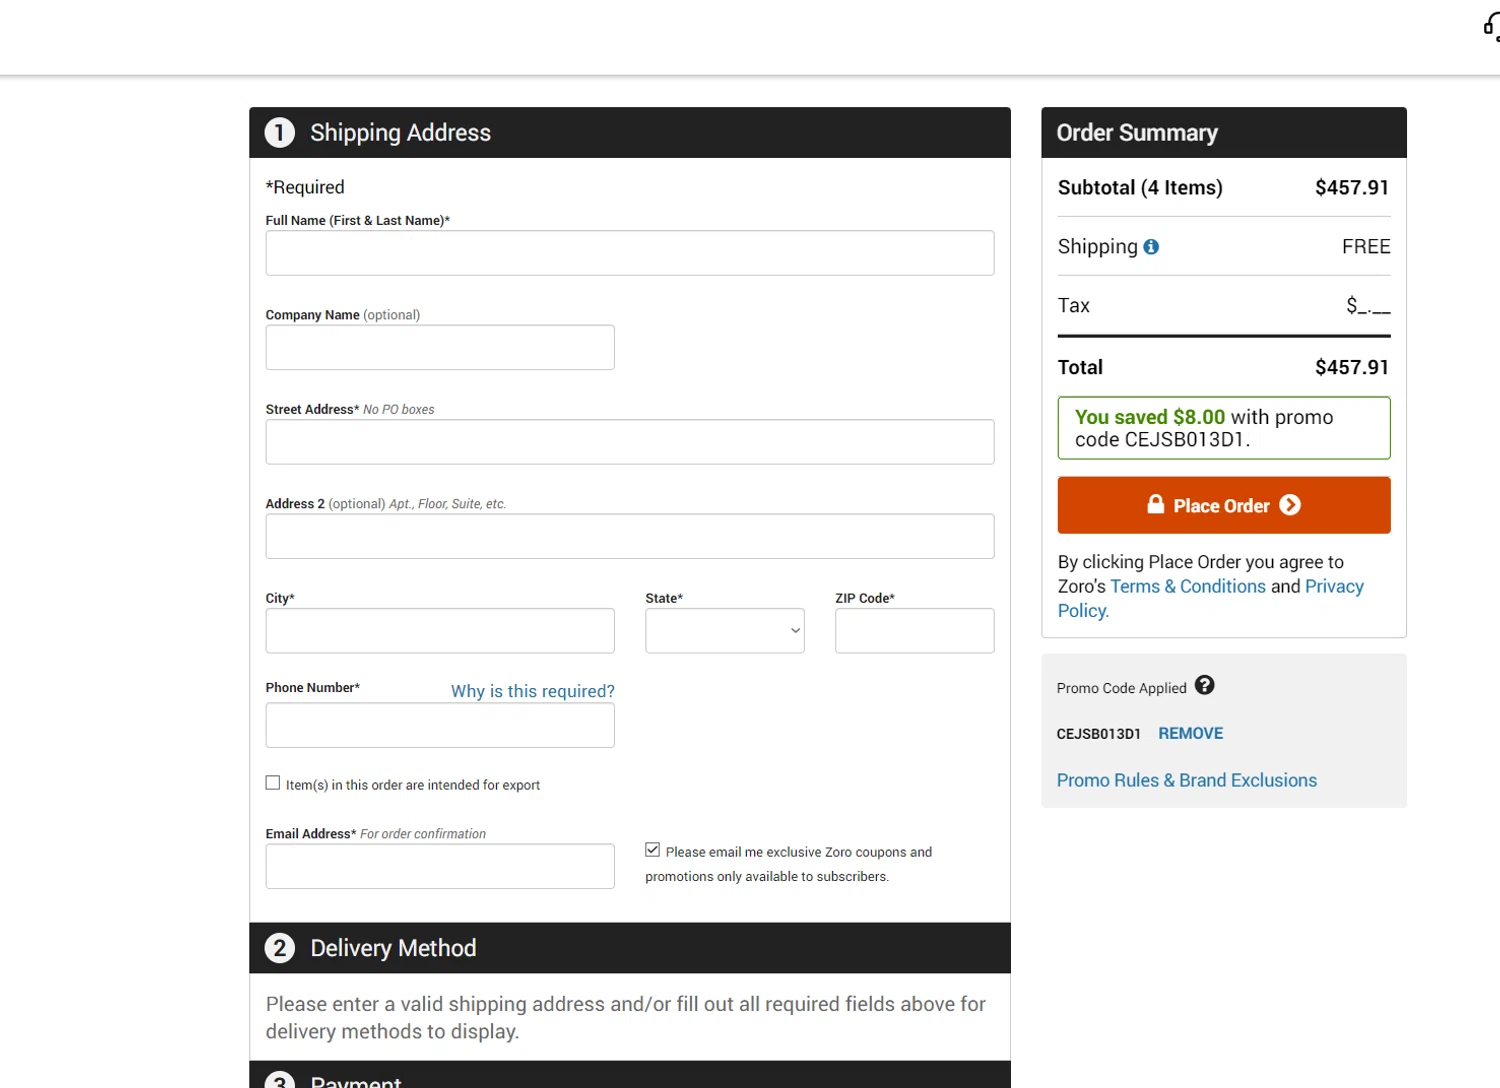Uncheck the Zoro coupons email subscription
This screenshot has width=1500, height=1088.
click(x=653, y=850)
